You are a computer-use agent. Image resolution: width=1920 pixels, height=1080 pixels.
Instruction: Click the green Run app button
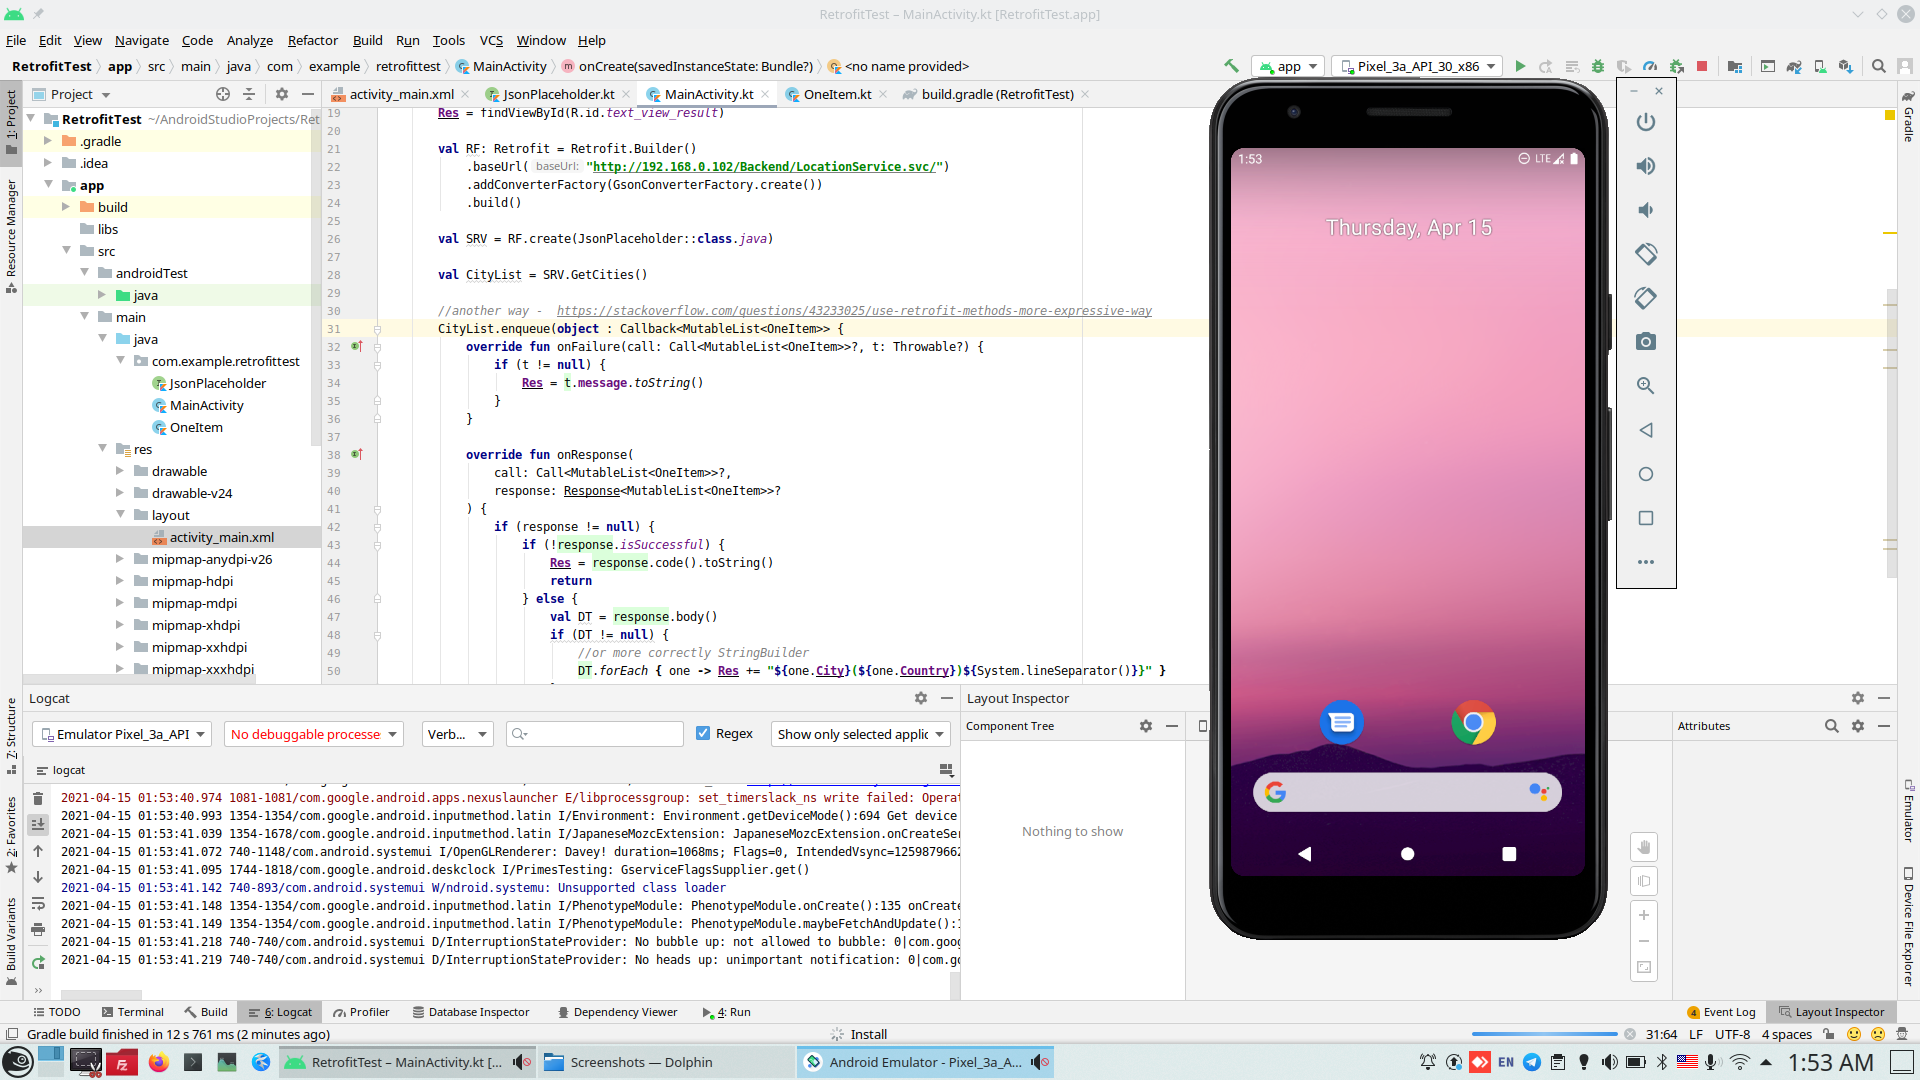[1520, 67]
